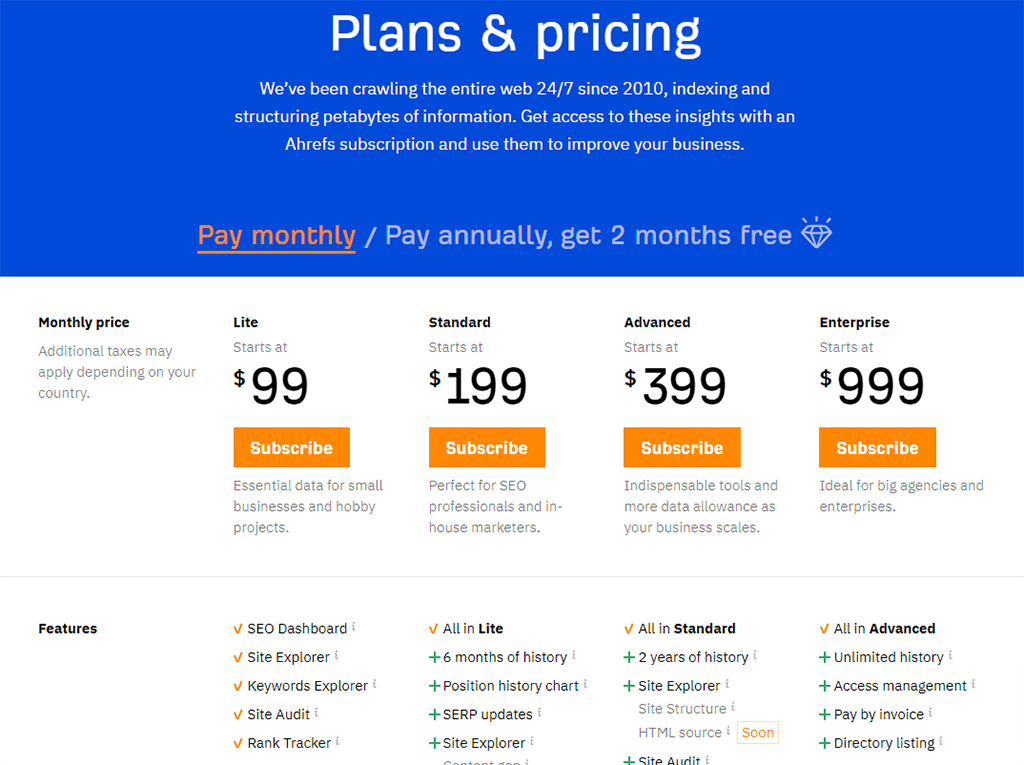Viewport: 1024px width, 765px height.
Task: Click info icon beside Pay by invoice
Action: pyautogui.click(x=931, y=712)
